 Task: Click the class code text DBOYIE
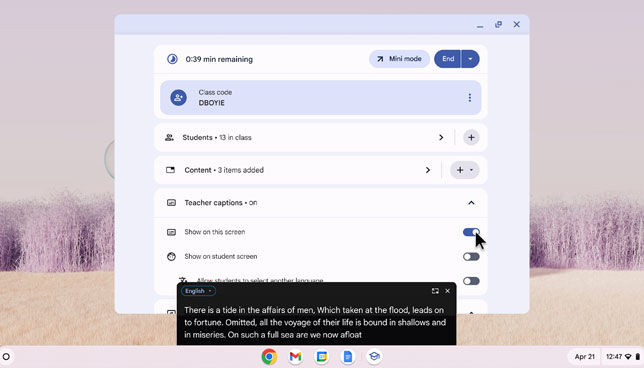[x=212, y=103]
